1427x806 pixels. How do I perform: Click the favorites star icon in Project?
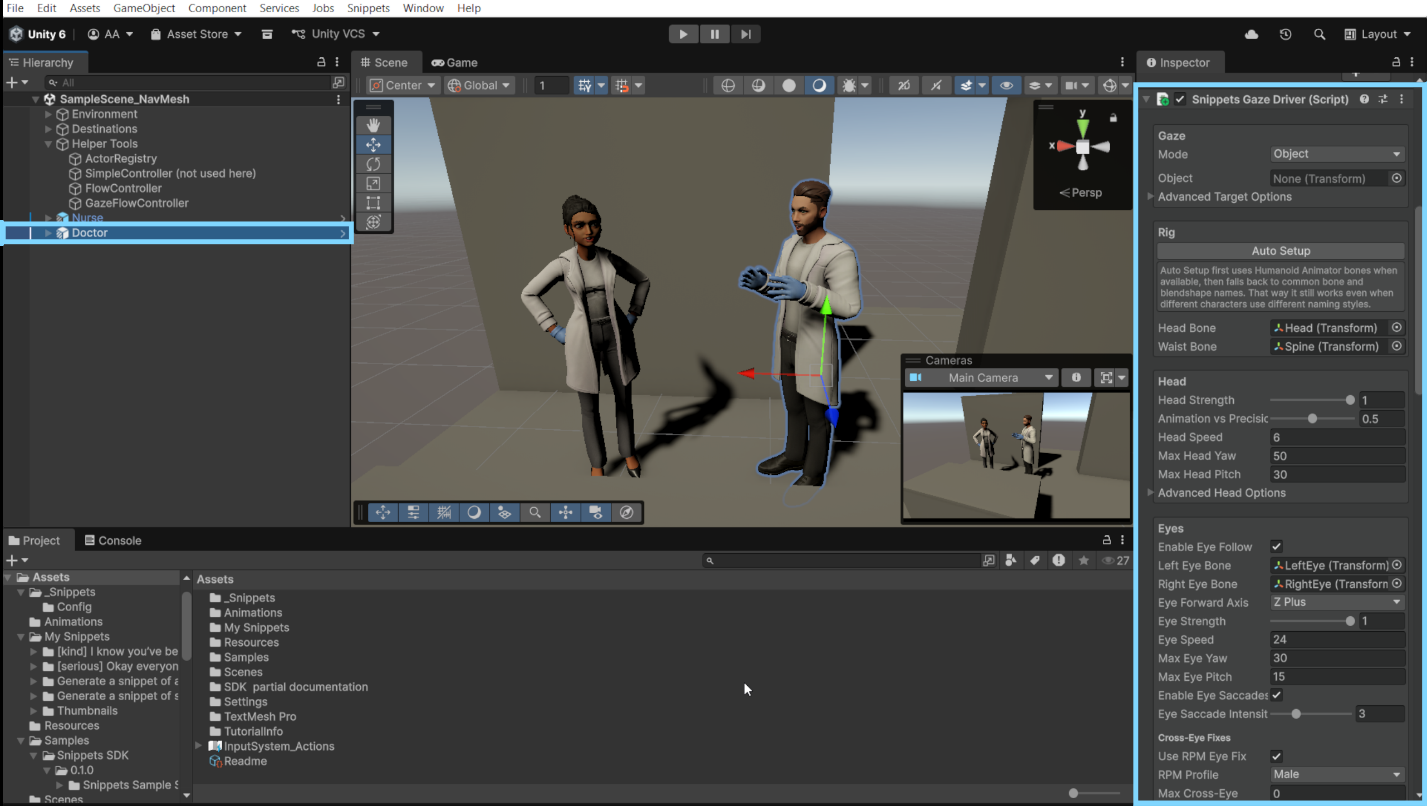(1084, 561)
